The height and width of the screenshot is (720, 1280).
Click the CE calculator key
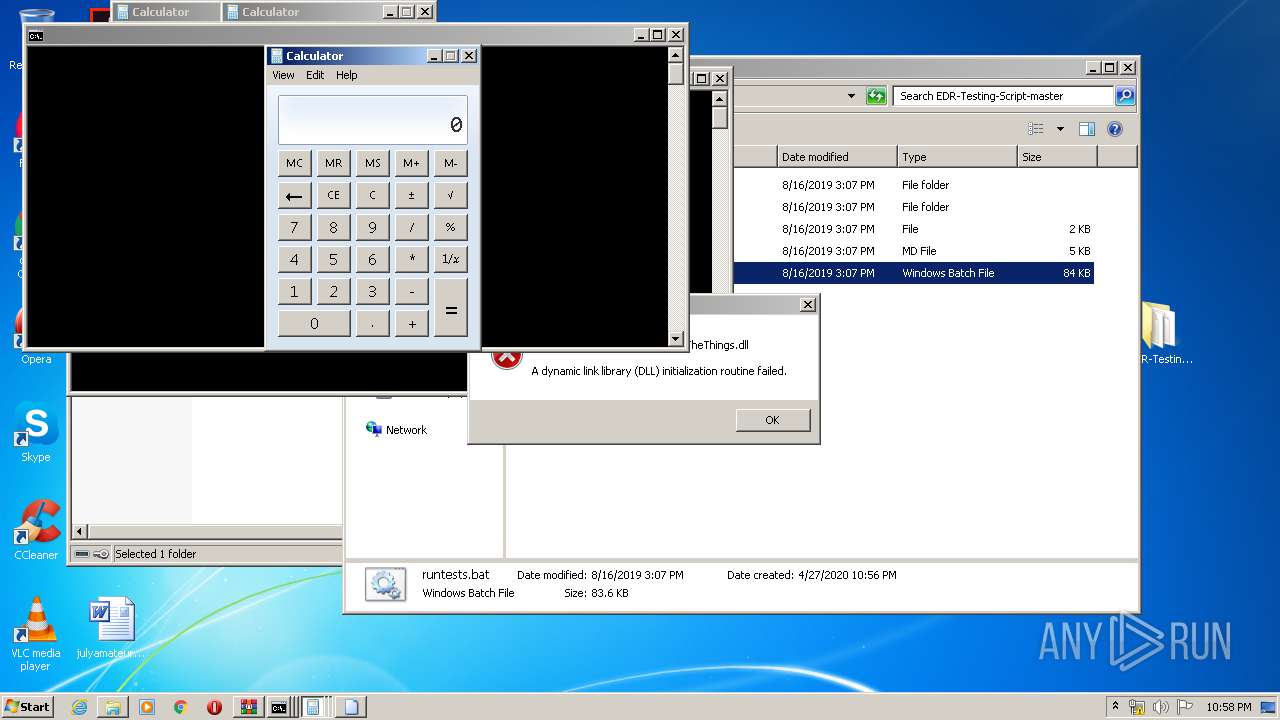tap(333, 195)
